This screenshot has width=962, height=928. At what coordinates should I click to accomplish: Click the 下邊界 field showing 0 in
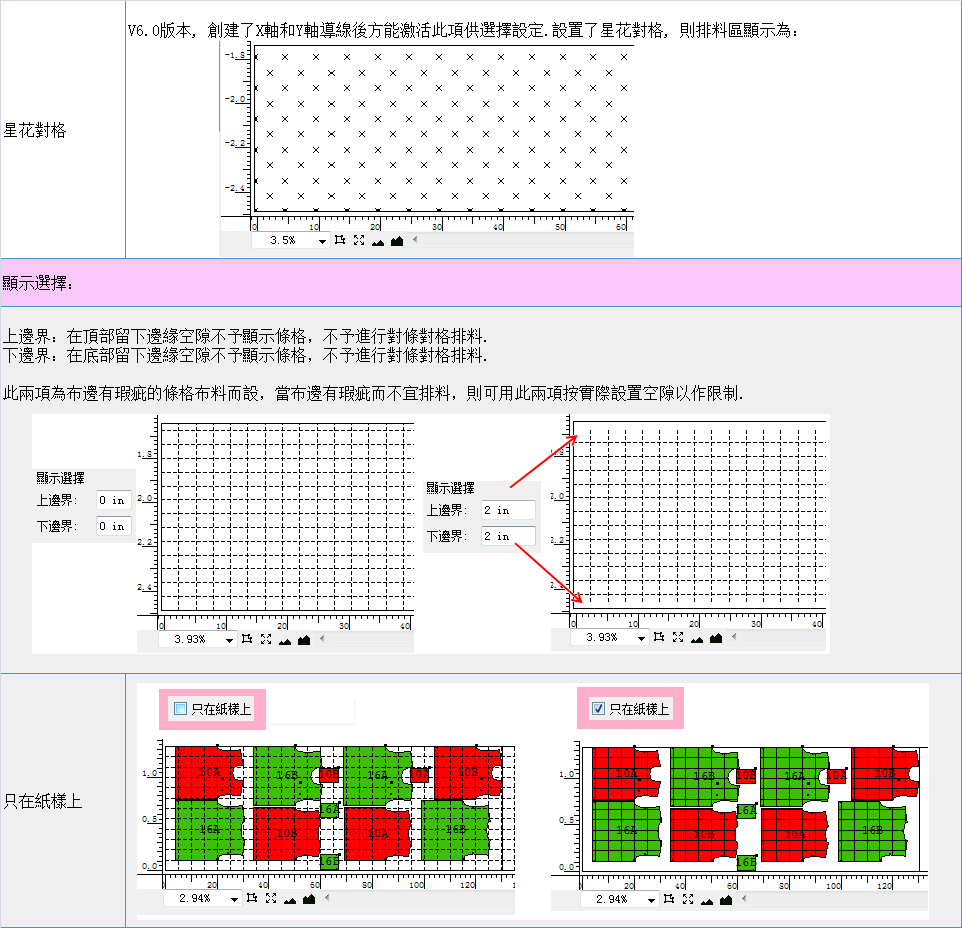click(x=113, y=526)
